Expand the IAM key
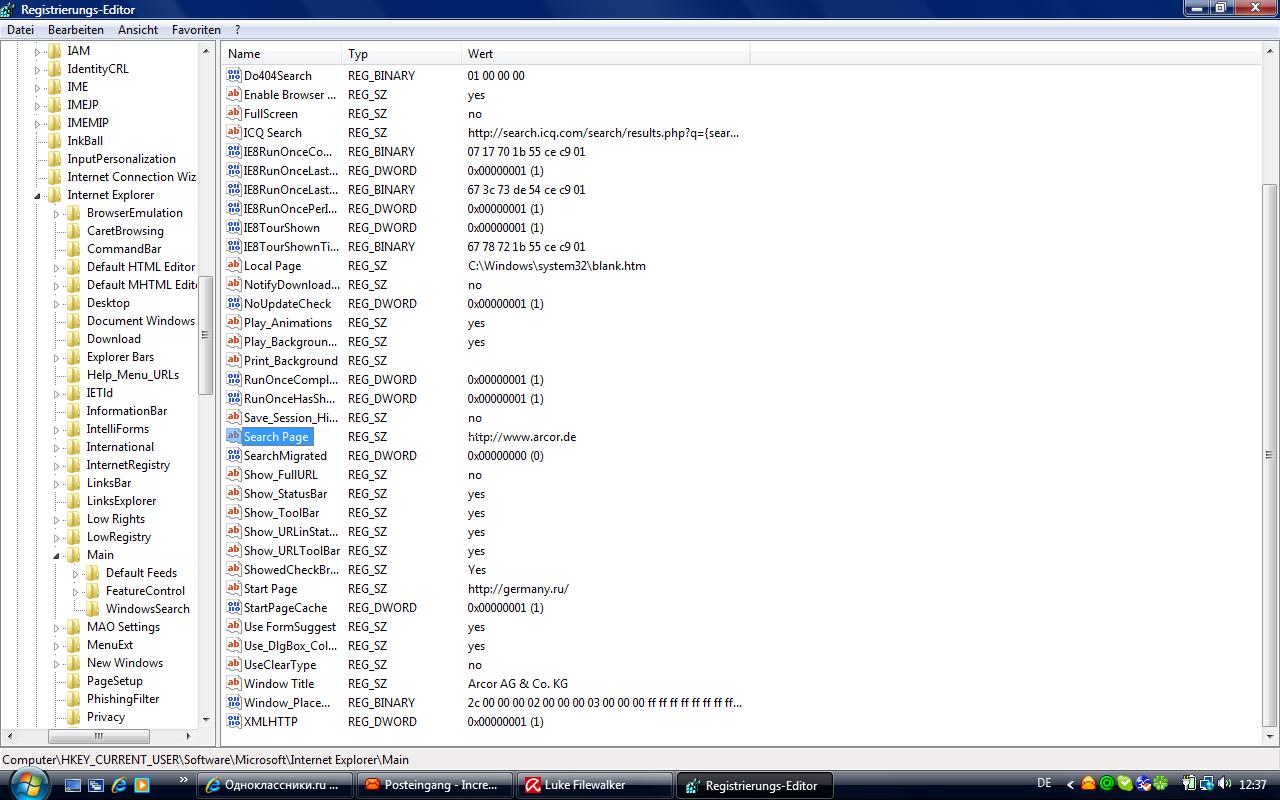This screenshot has width=1280, height=800. click(x=38, y=51)
